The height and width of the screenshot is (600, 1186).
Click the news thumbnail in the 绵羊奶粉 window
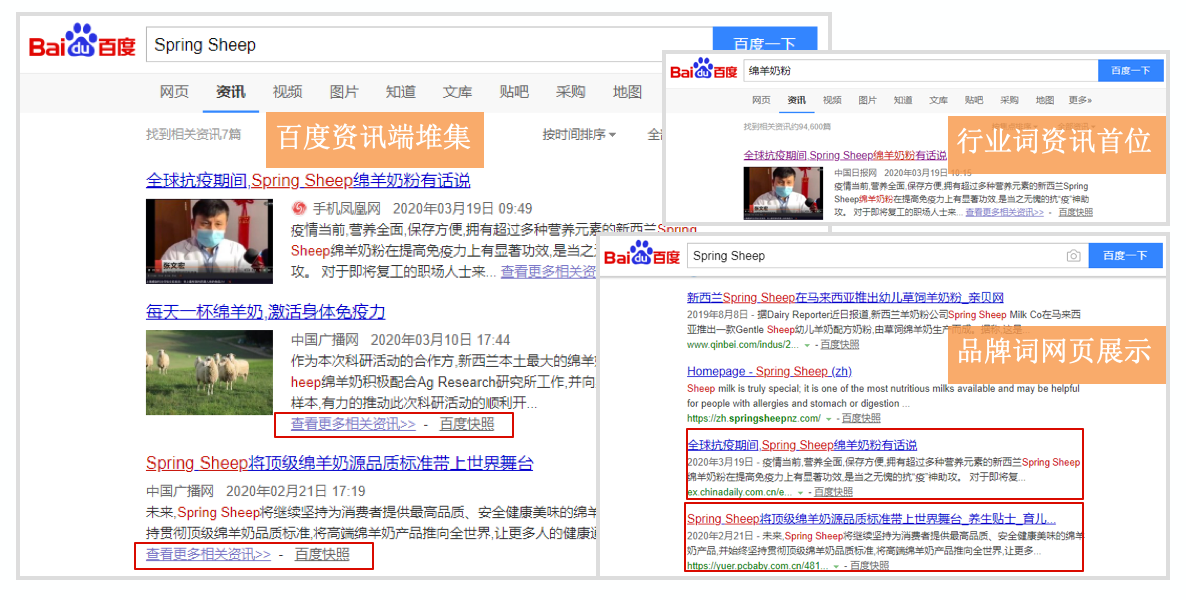pyautogui.click(x=783, y=194)
